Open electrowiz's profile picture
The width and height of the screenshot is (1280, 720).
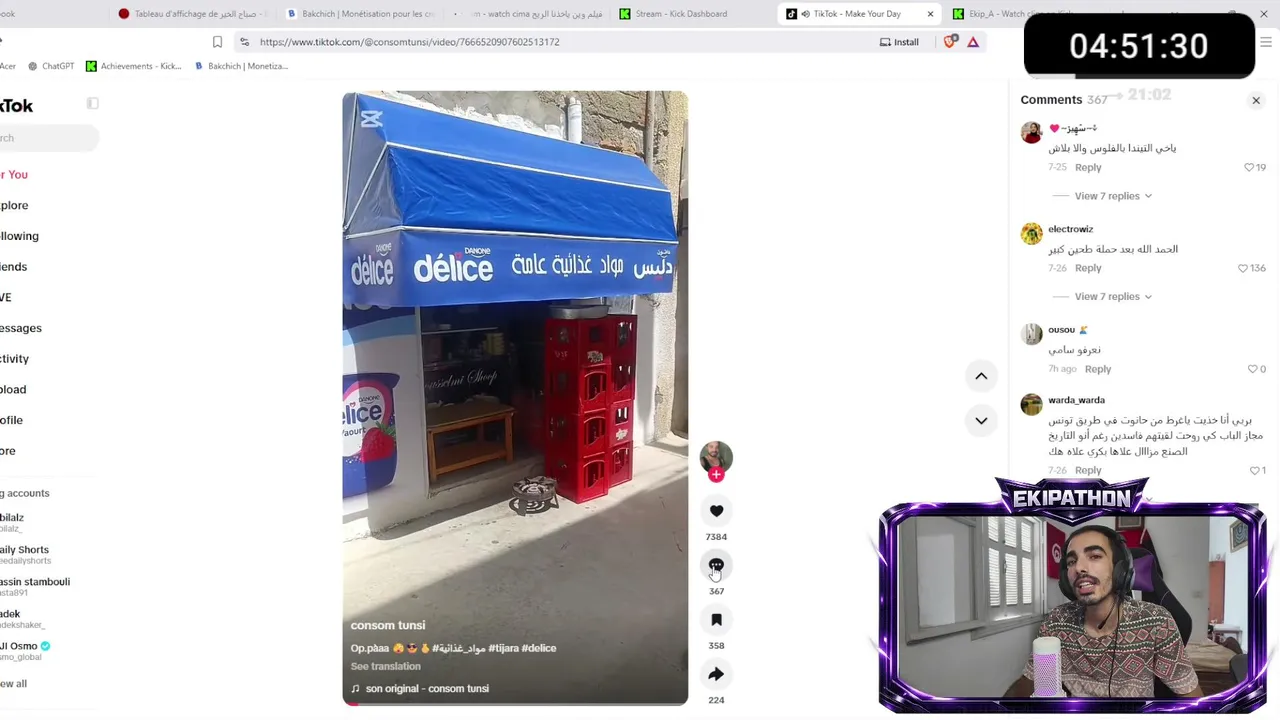1031,234
